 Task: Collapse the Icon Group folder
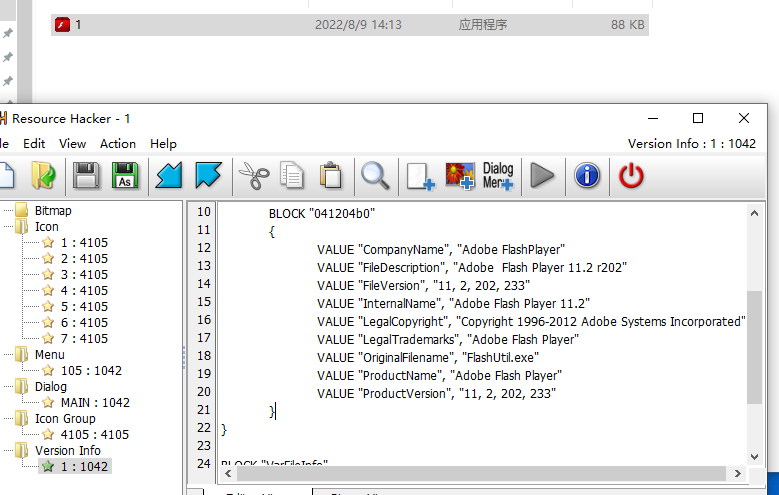[x=21, y=419]
